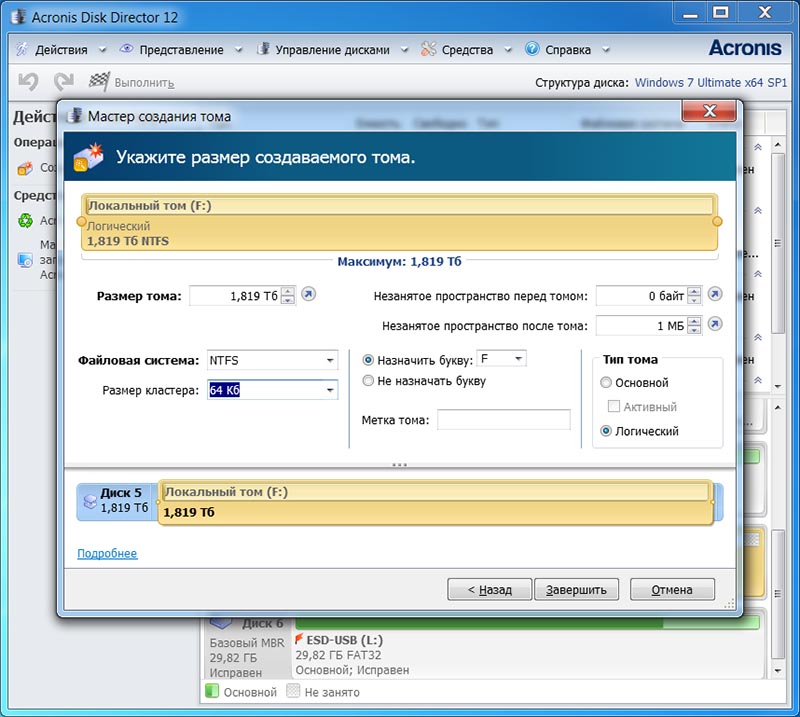Choose Логический as the volume type
Screen dimensions: 800x717
click(x=606, y=431)
